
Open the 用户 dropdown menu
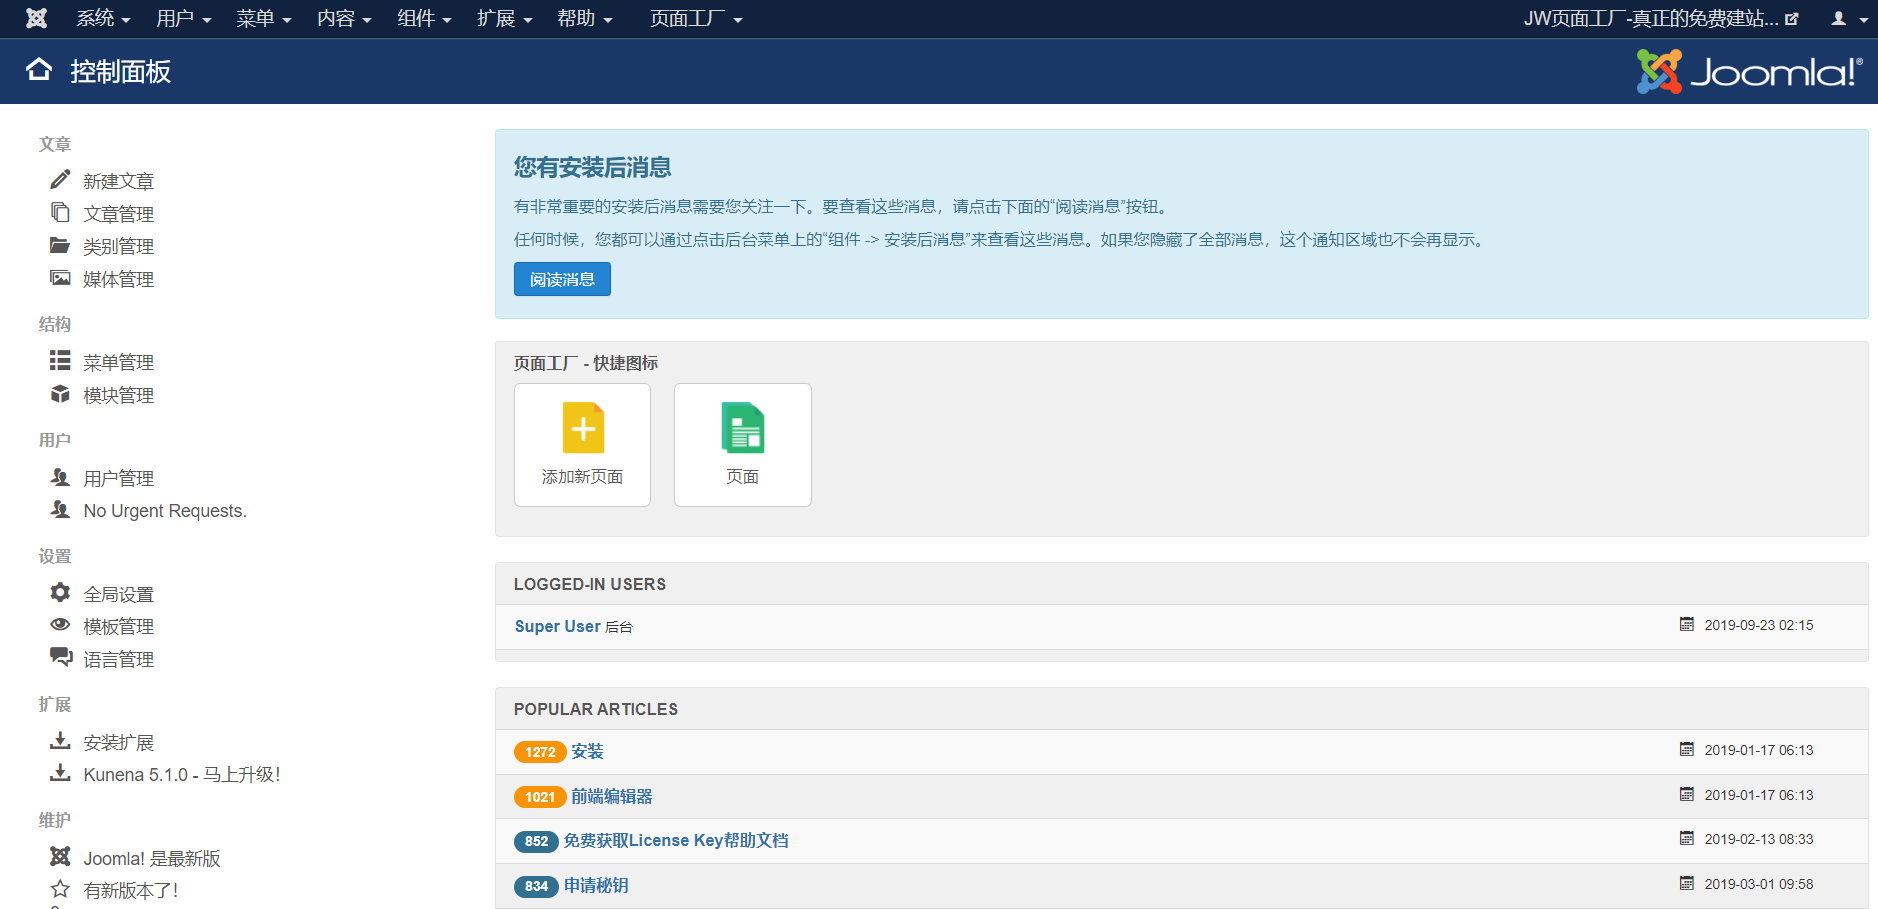tap(184, 19)
